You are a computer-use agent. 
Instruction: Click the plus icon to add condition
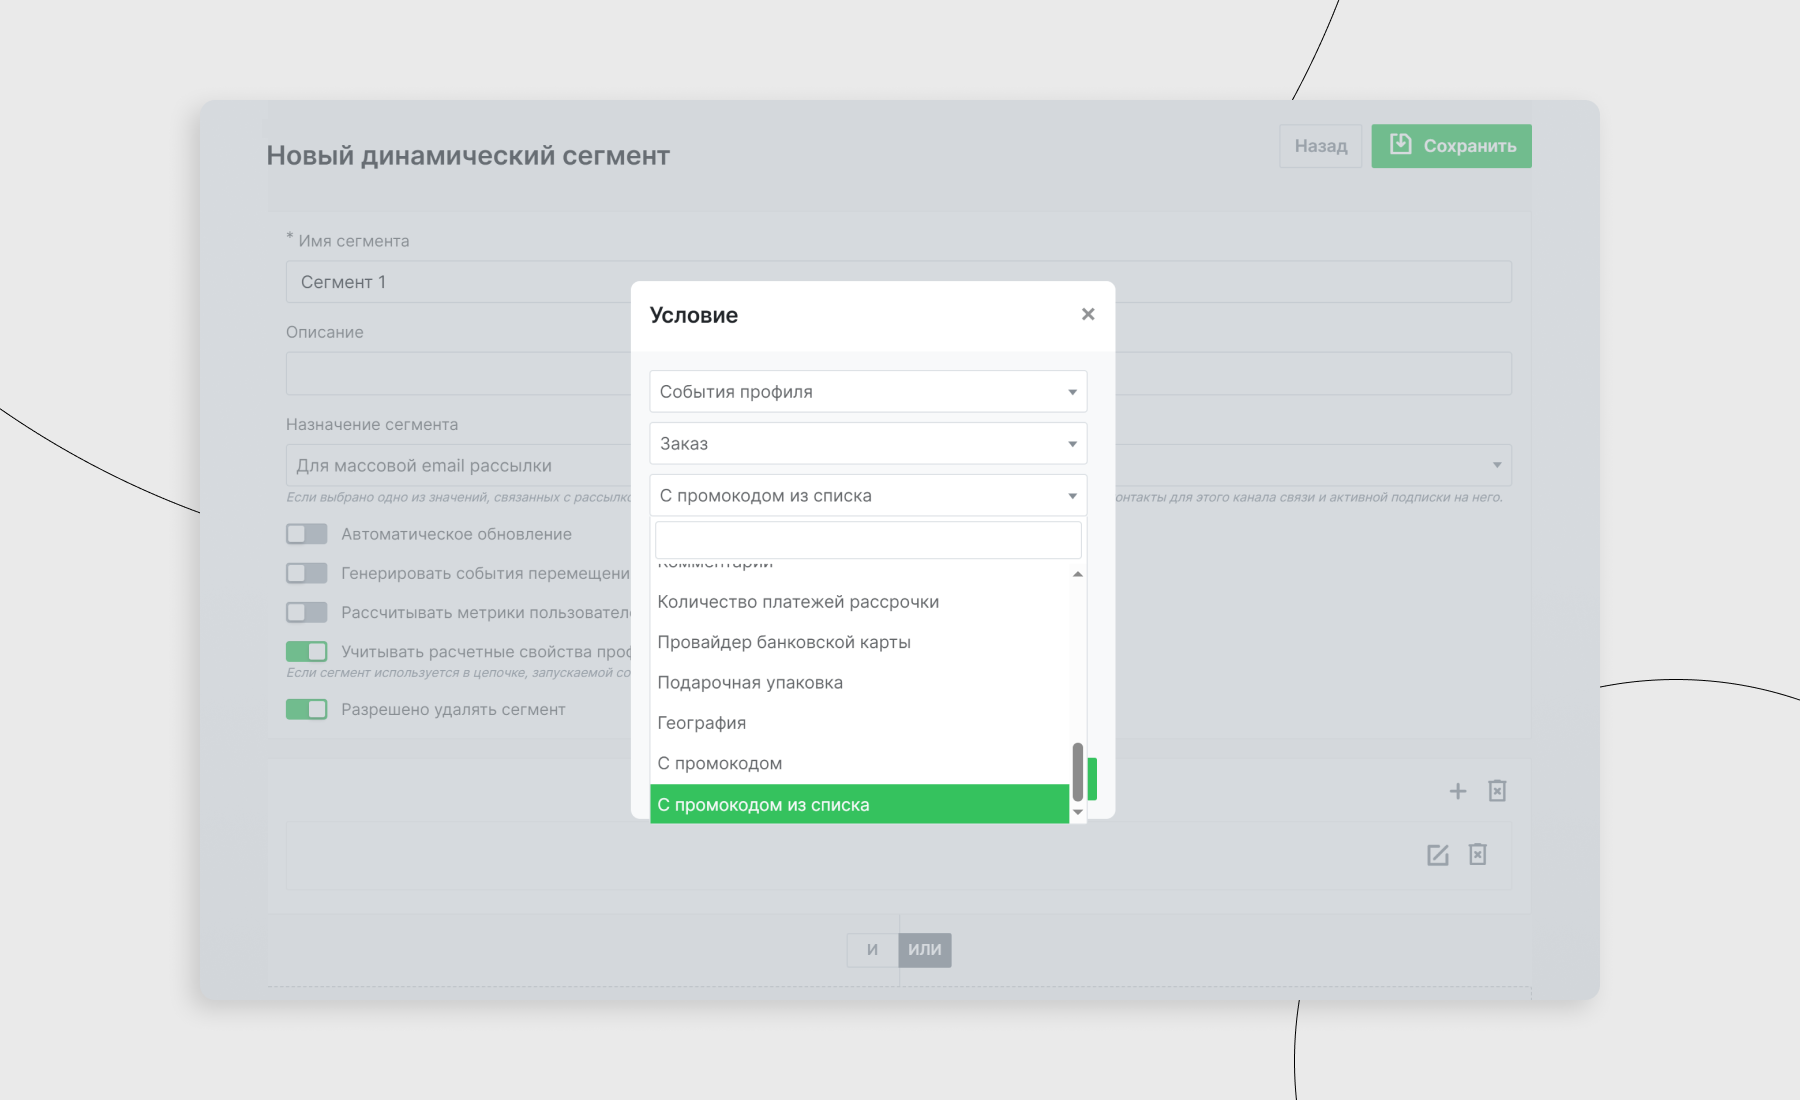[x=1458, y=791]
